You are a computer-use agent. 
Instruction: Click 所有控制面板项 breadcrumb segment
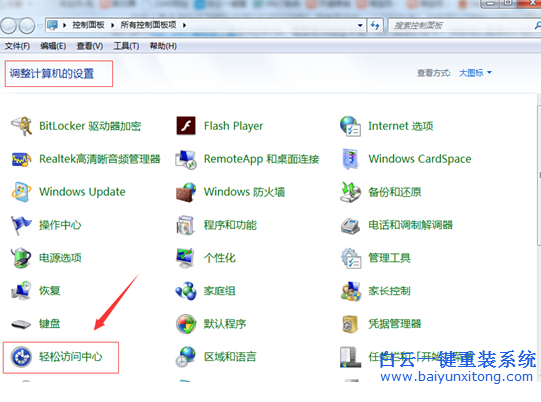coord(148,25)
